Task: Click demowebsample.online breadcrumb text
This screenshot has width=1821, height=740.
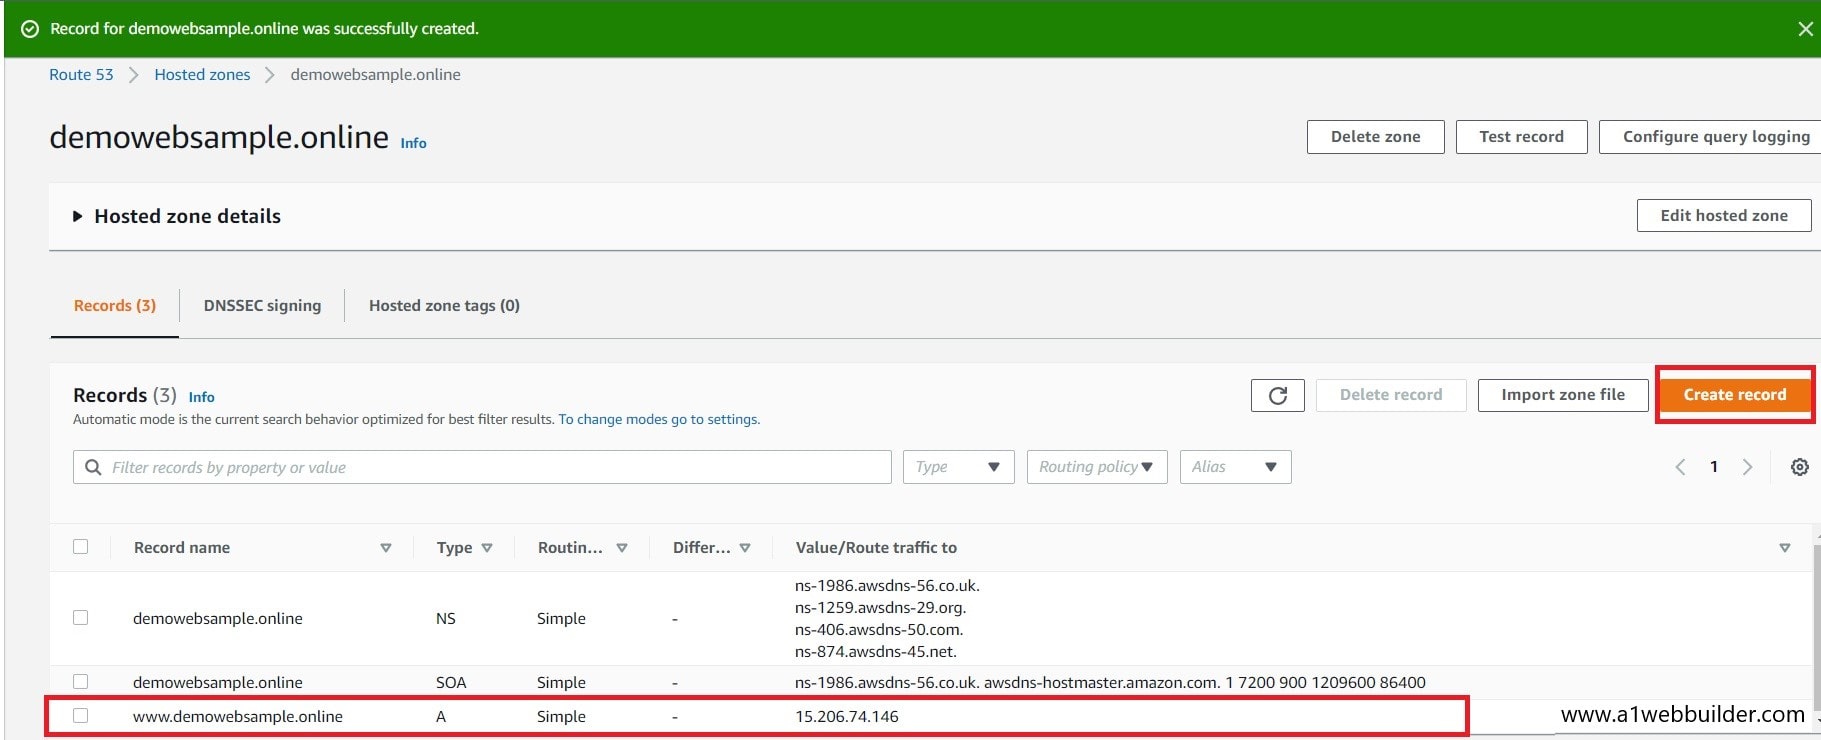Action: 376,75
